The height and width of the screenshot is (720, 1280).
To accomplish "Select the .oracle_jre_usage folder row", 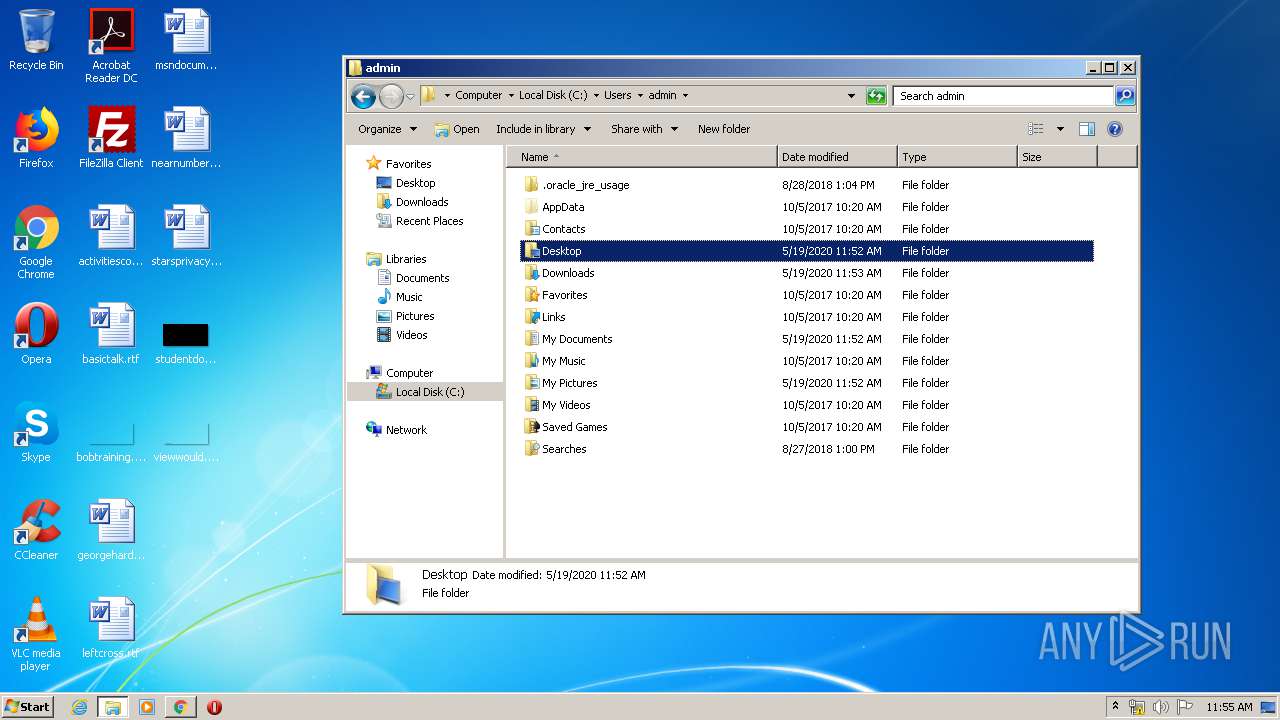I will (807, 185).
